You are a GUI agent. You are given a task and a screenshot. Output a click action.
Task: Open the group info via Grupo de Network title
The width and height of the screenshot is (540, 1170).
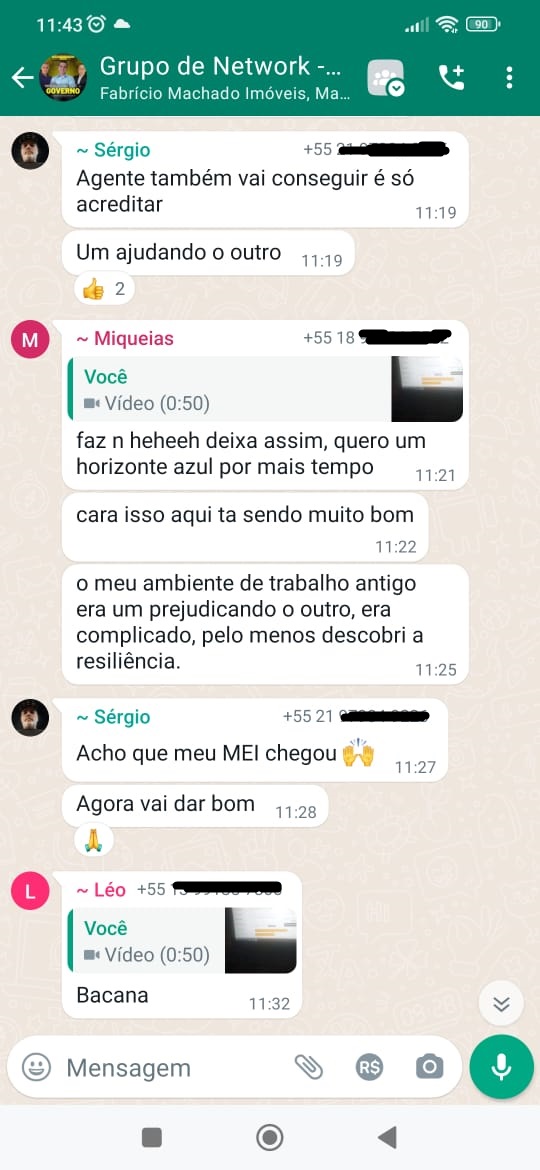click(221, 66)
